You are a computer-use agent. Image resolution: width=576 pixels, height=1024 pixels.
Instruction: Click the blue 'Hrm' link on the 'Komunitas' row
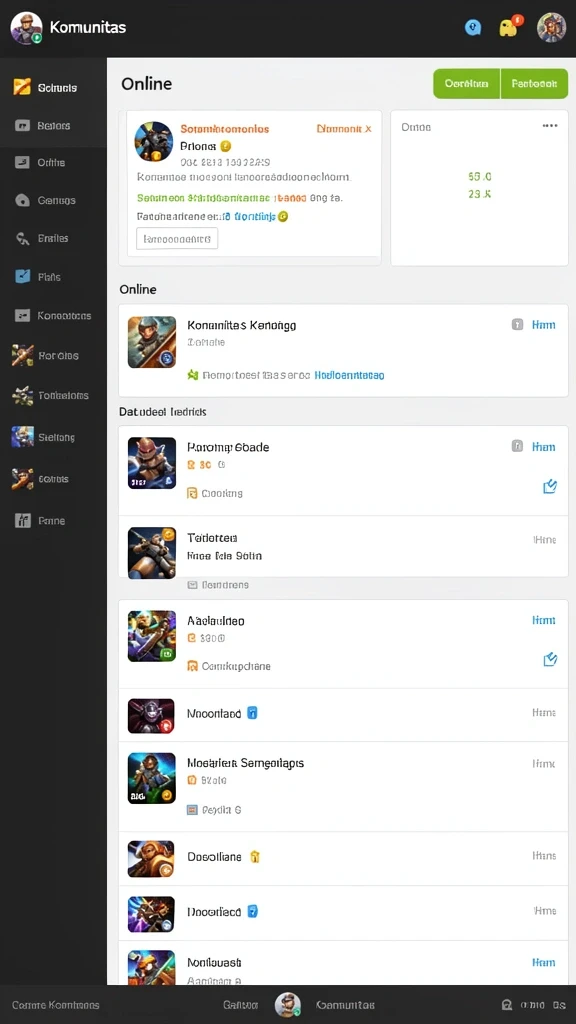tap(544, 324)
